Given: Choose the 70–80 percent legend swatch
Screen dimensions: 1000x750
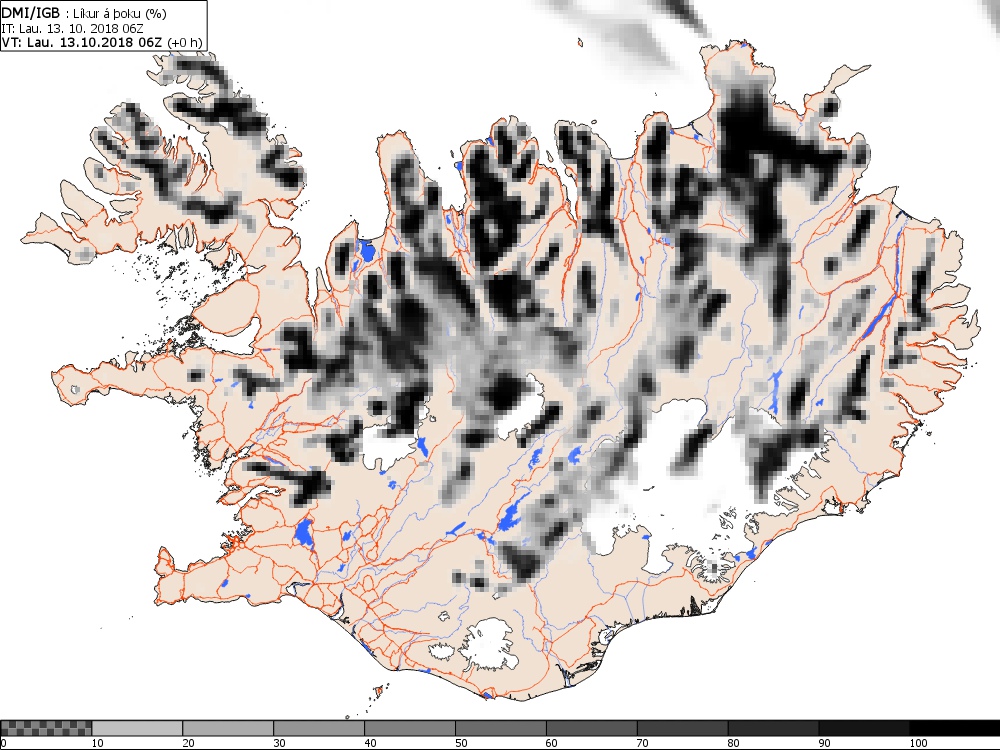Looking at the screenshot, I should pos(682,728).
